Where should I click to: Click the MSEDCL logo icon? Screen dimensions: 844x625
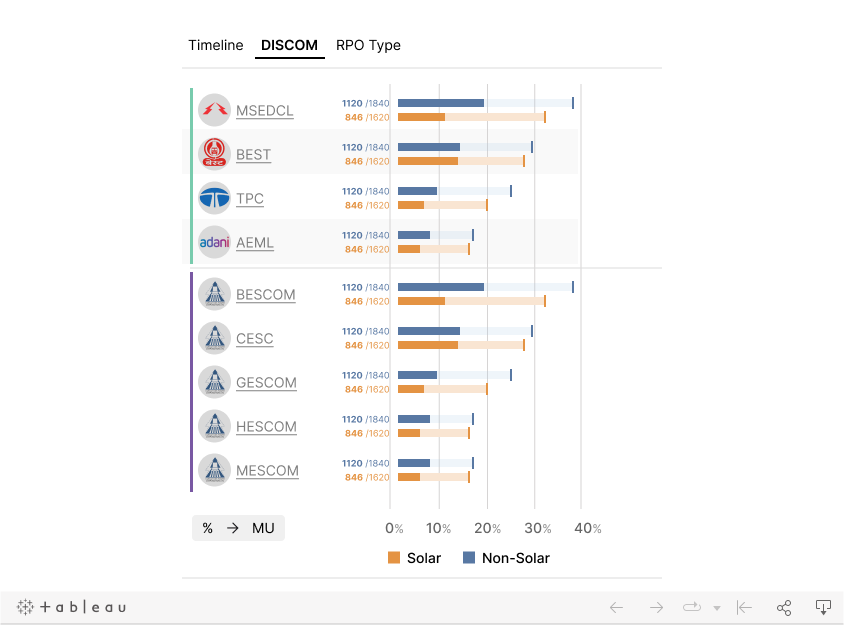coord(214,110)
